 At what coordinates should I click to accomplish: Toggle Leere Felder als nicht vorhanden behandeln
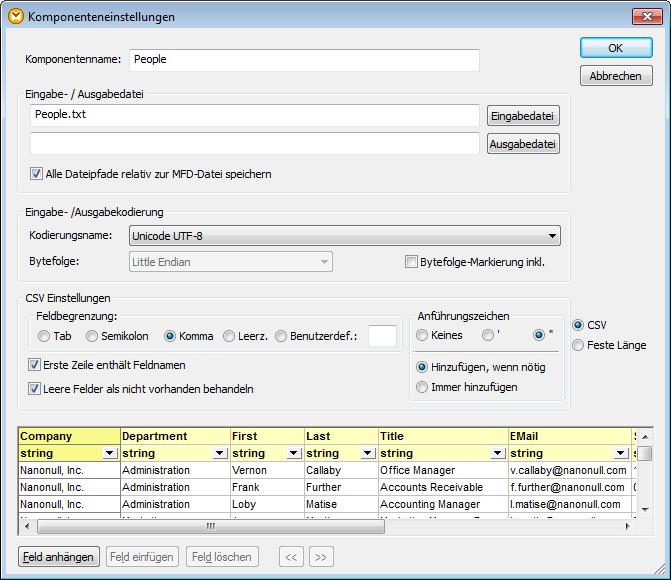(x=35, y=389)
